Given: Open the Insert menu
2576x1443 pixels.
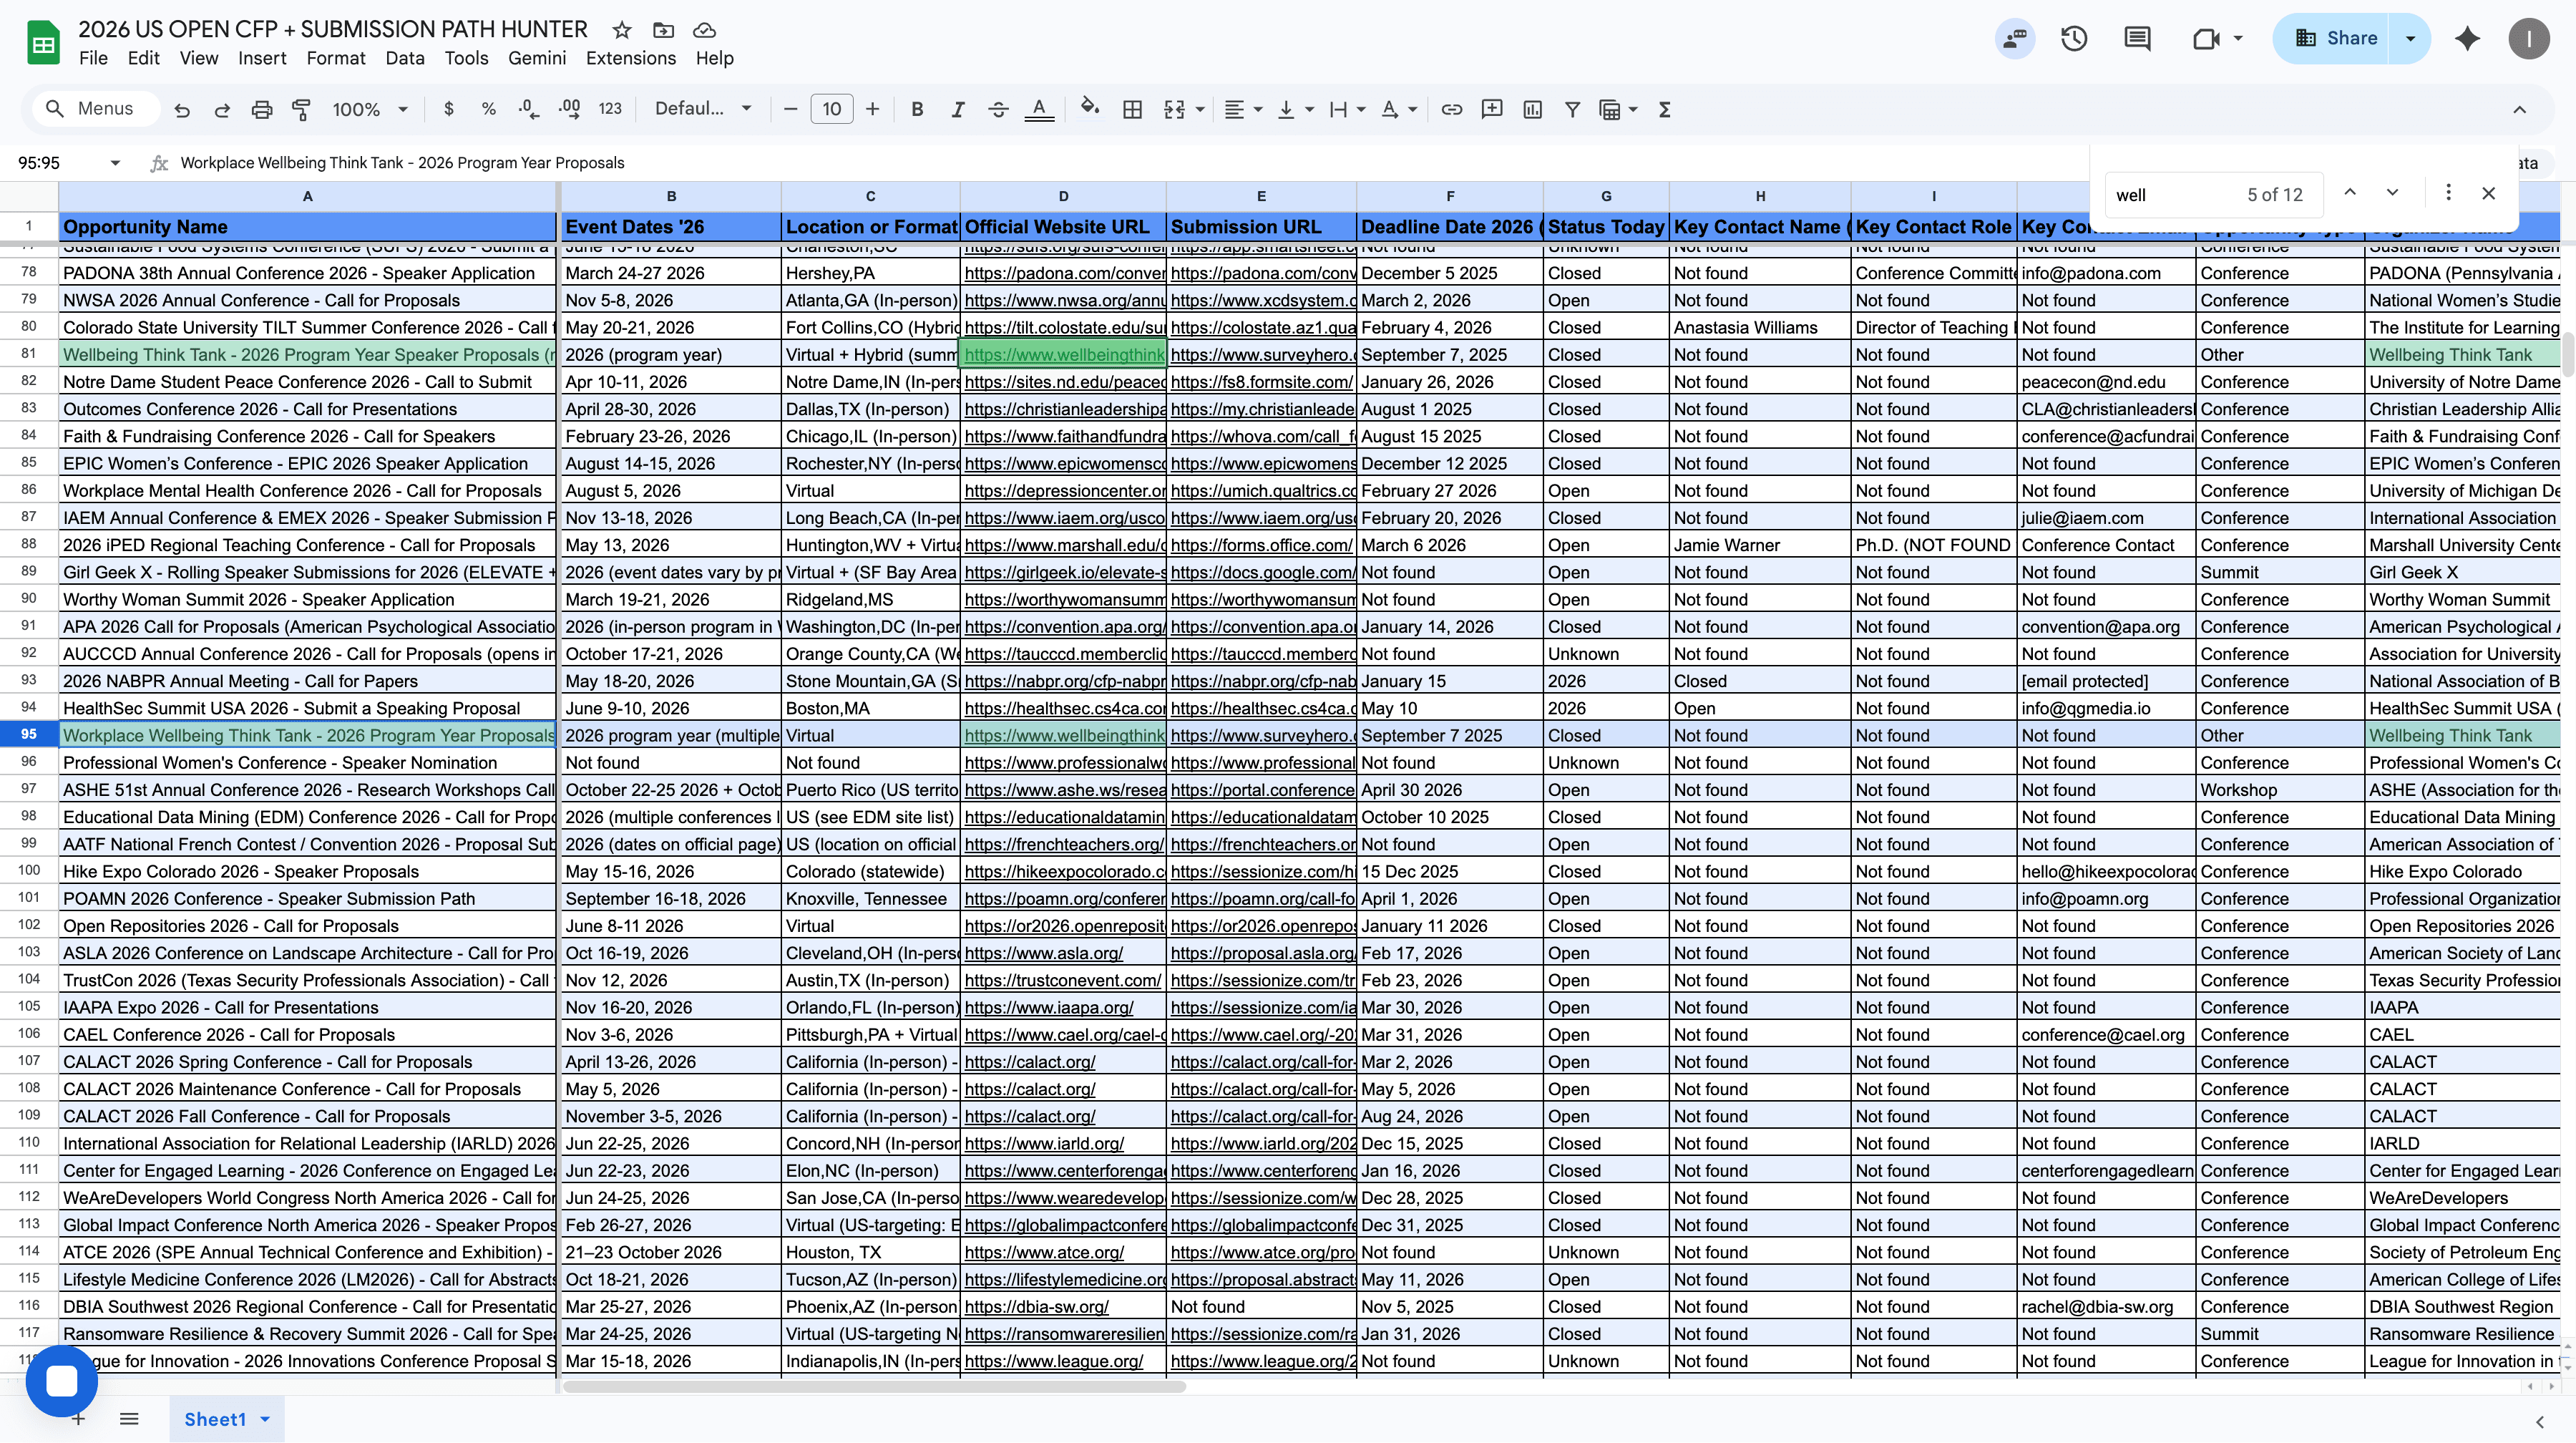Looking at the screenshot, I should click(262, 58).
